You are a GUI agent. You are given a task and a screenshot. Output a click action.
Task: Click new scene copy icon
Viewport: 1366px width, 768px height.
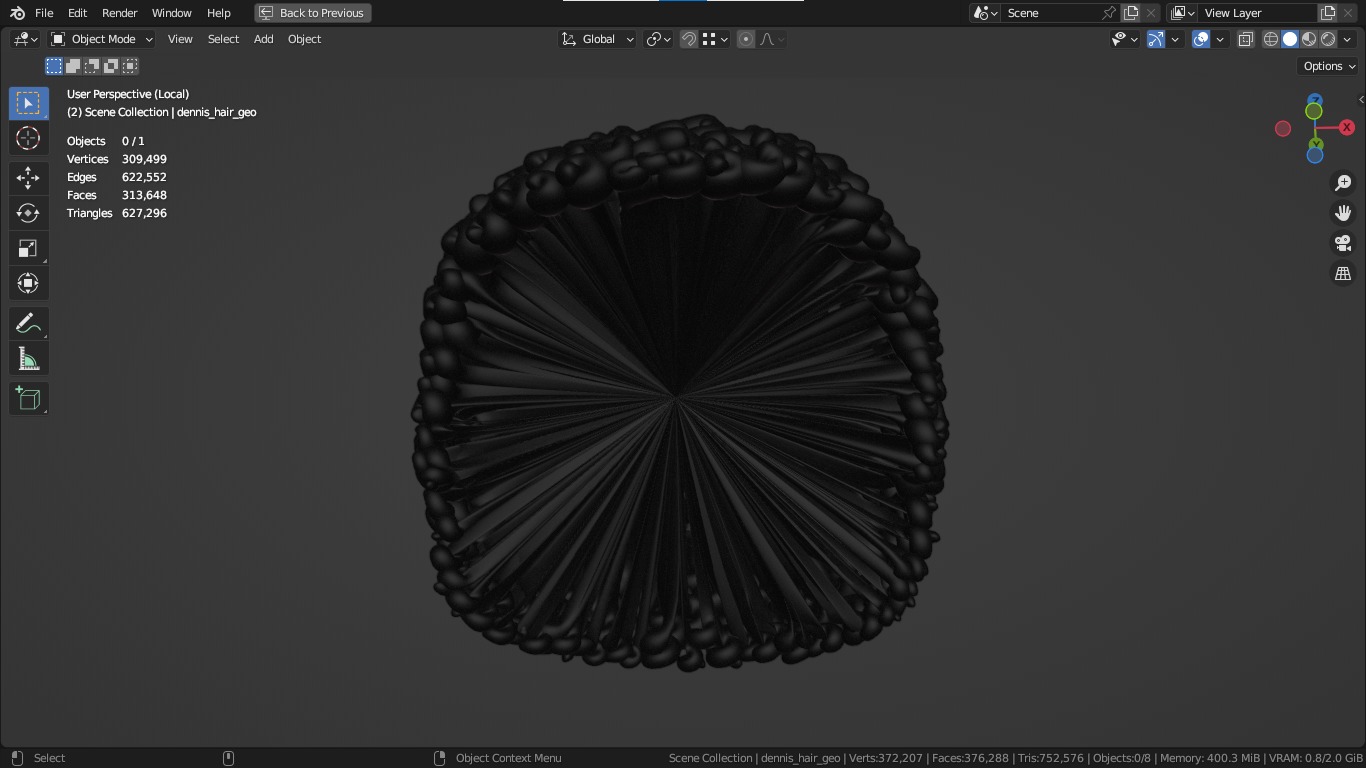pos(1131,13)
